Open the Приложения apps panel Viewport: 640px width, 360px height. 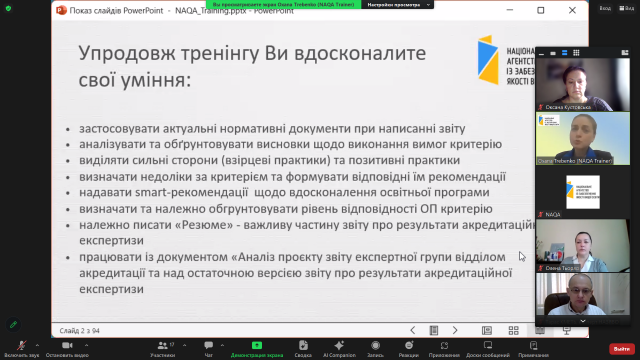pos(444,349)
